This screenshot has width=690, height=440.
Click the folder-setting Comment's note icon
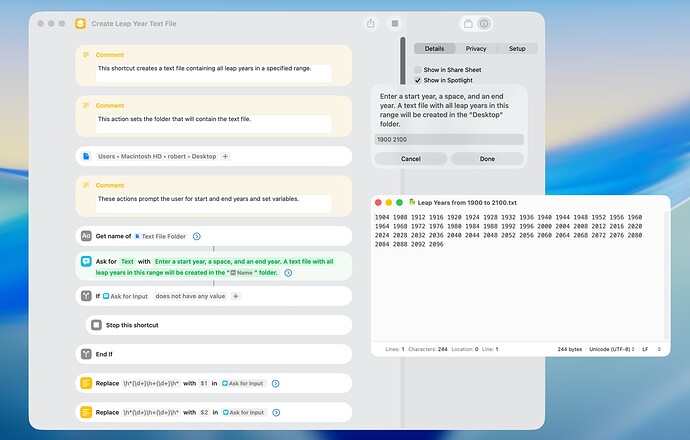pos(86,105)
